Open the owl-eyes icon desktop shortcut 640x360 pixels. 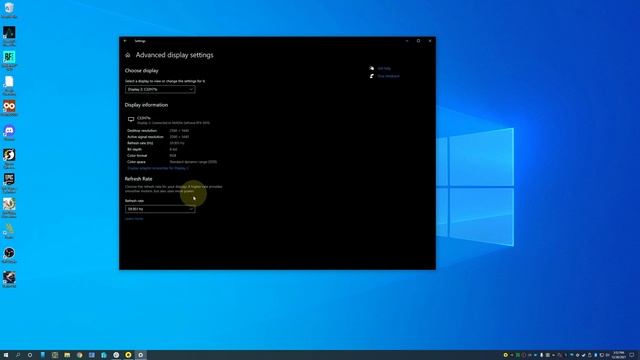(9, 108)
